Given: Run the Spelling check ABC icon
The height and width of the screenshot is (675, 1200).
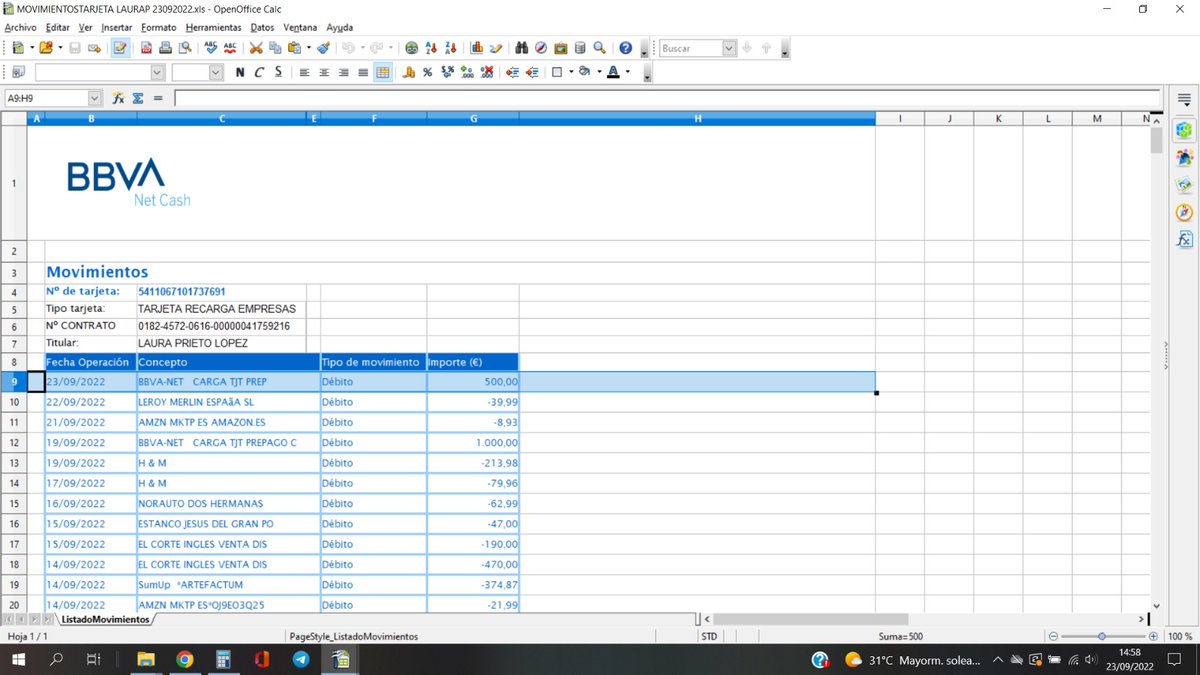Looking at the screenshot, I should point(211,48).
